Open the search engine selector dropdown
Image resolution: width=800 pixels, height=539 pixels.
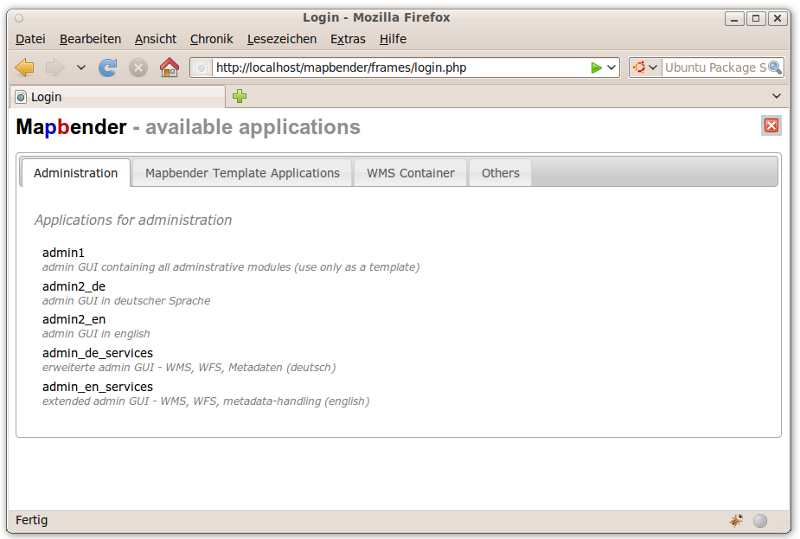click(645, 68)
